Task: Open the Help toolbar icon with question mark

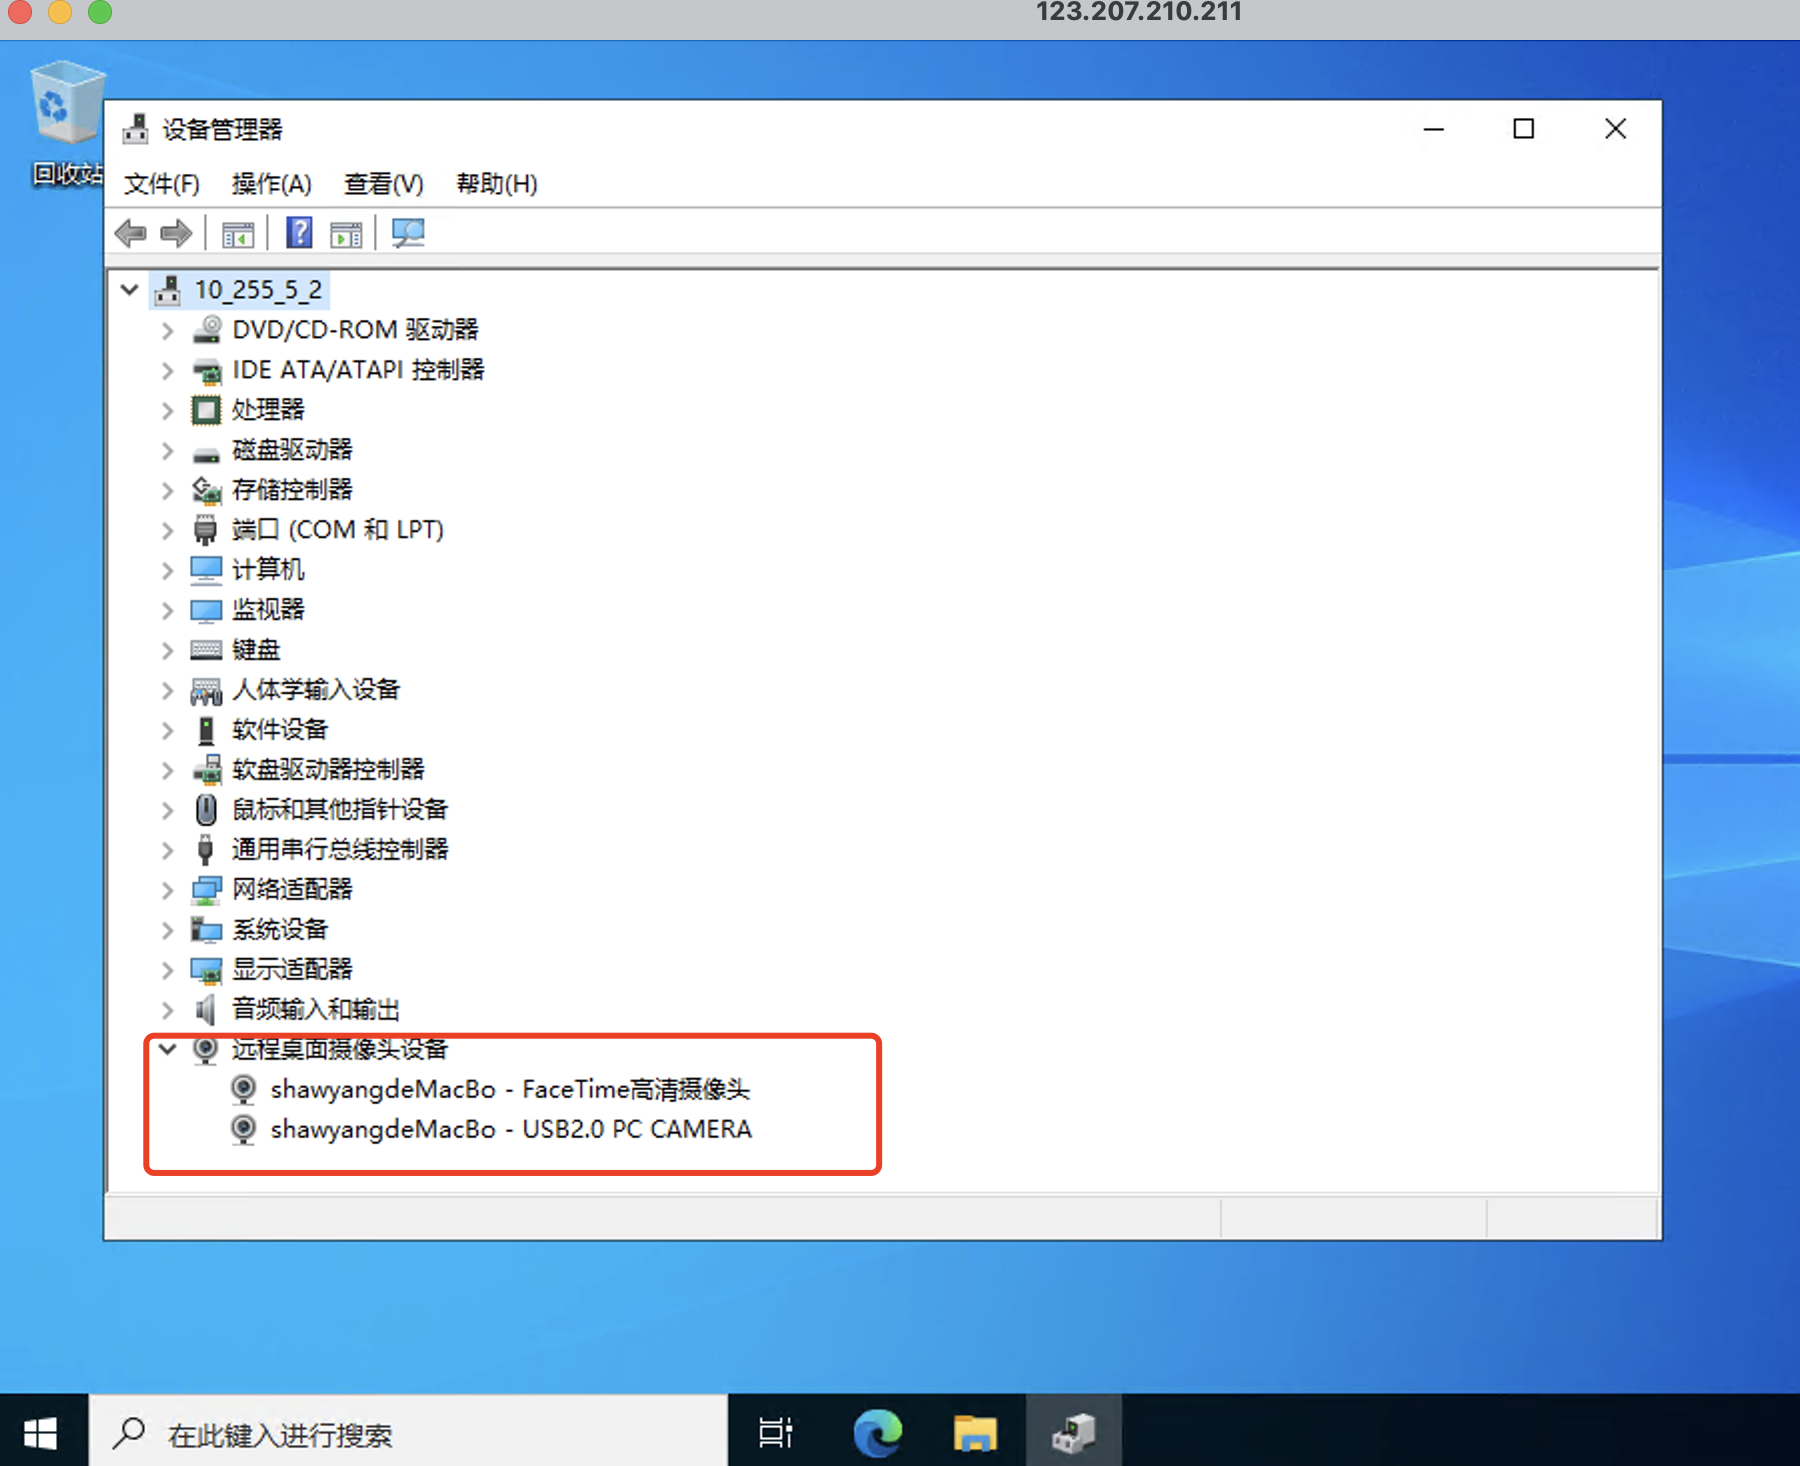Action: click(299, 233)
